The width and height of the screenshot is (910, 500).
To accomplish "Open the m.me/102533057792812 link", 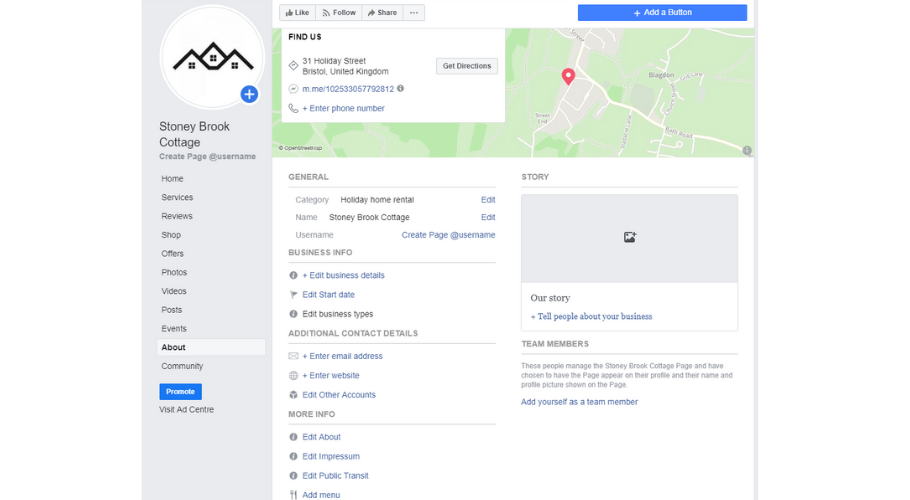I will point(348,89).
